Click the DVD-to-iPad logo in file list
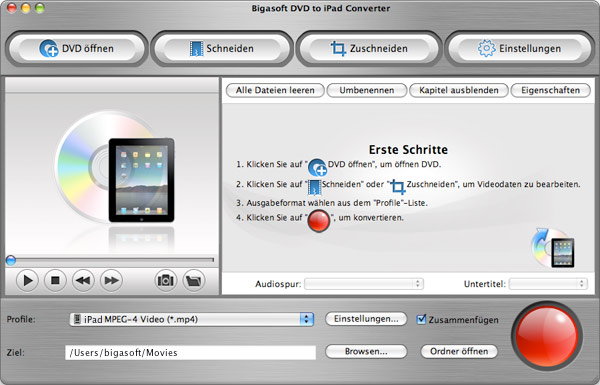This screenshot has height=385, width=600. [553, 247]
